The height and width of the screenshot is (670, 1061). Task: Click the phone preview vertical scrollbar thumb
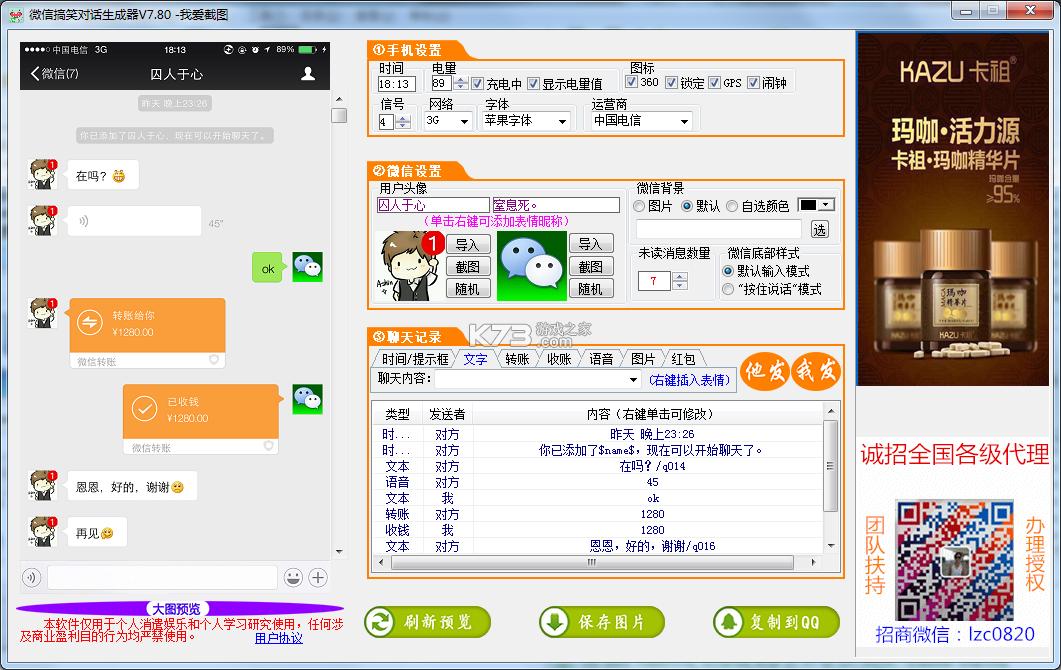coord(339,115)
